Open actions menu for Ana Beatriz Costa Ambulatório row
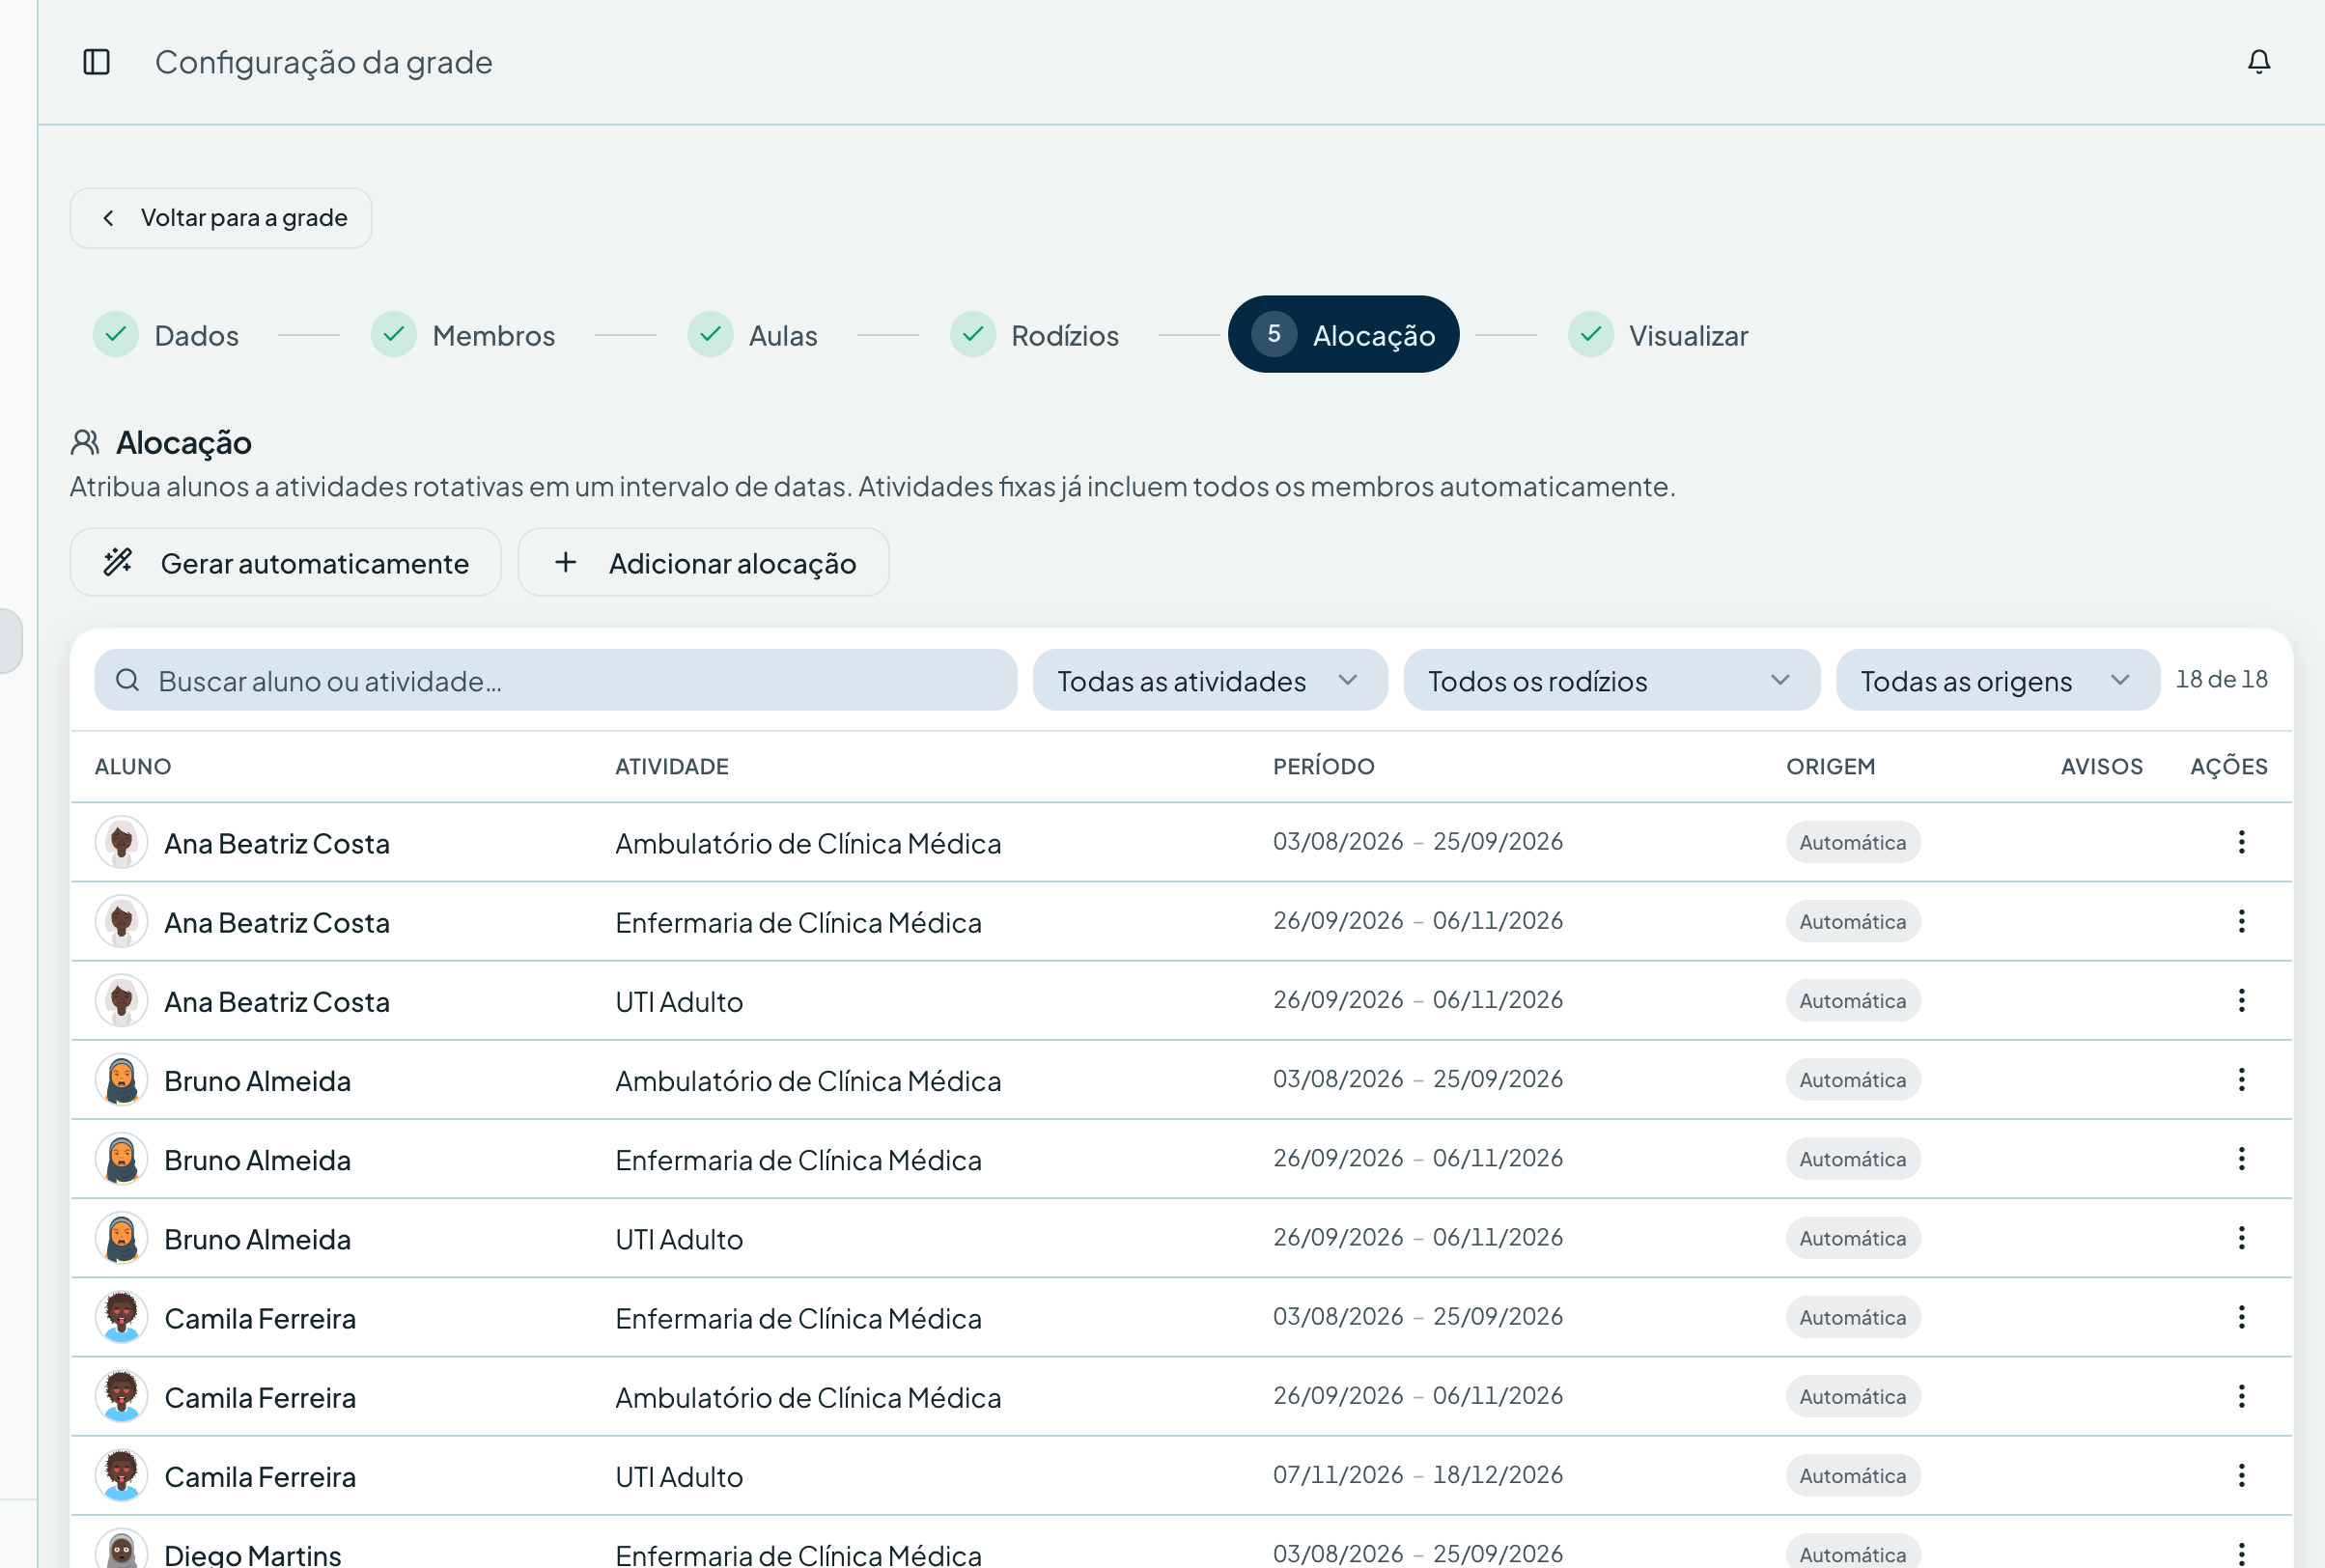The height and width of the screenshot is (1568, 2325). [2241, 842]
